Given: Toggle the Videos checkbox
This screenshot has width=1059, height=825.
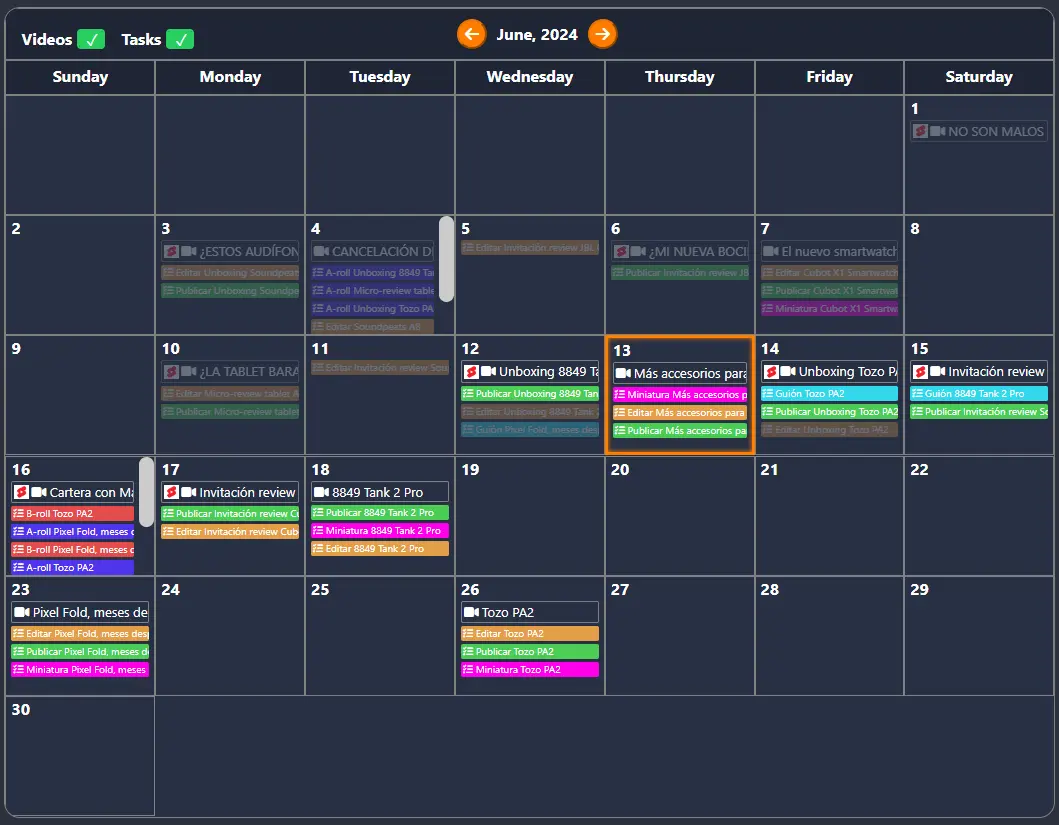Looking at the screenshot, I should (90, 40).
